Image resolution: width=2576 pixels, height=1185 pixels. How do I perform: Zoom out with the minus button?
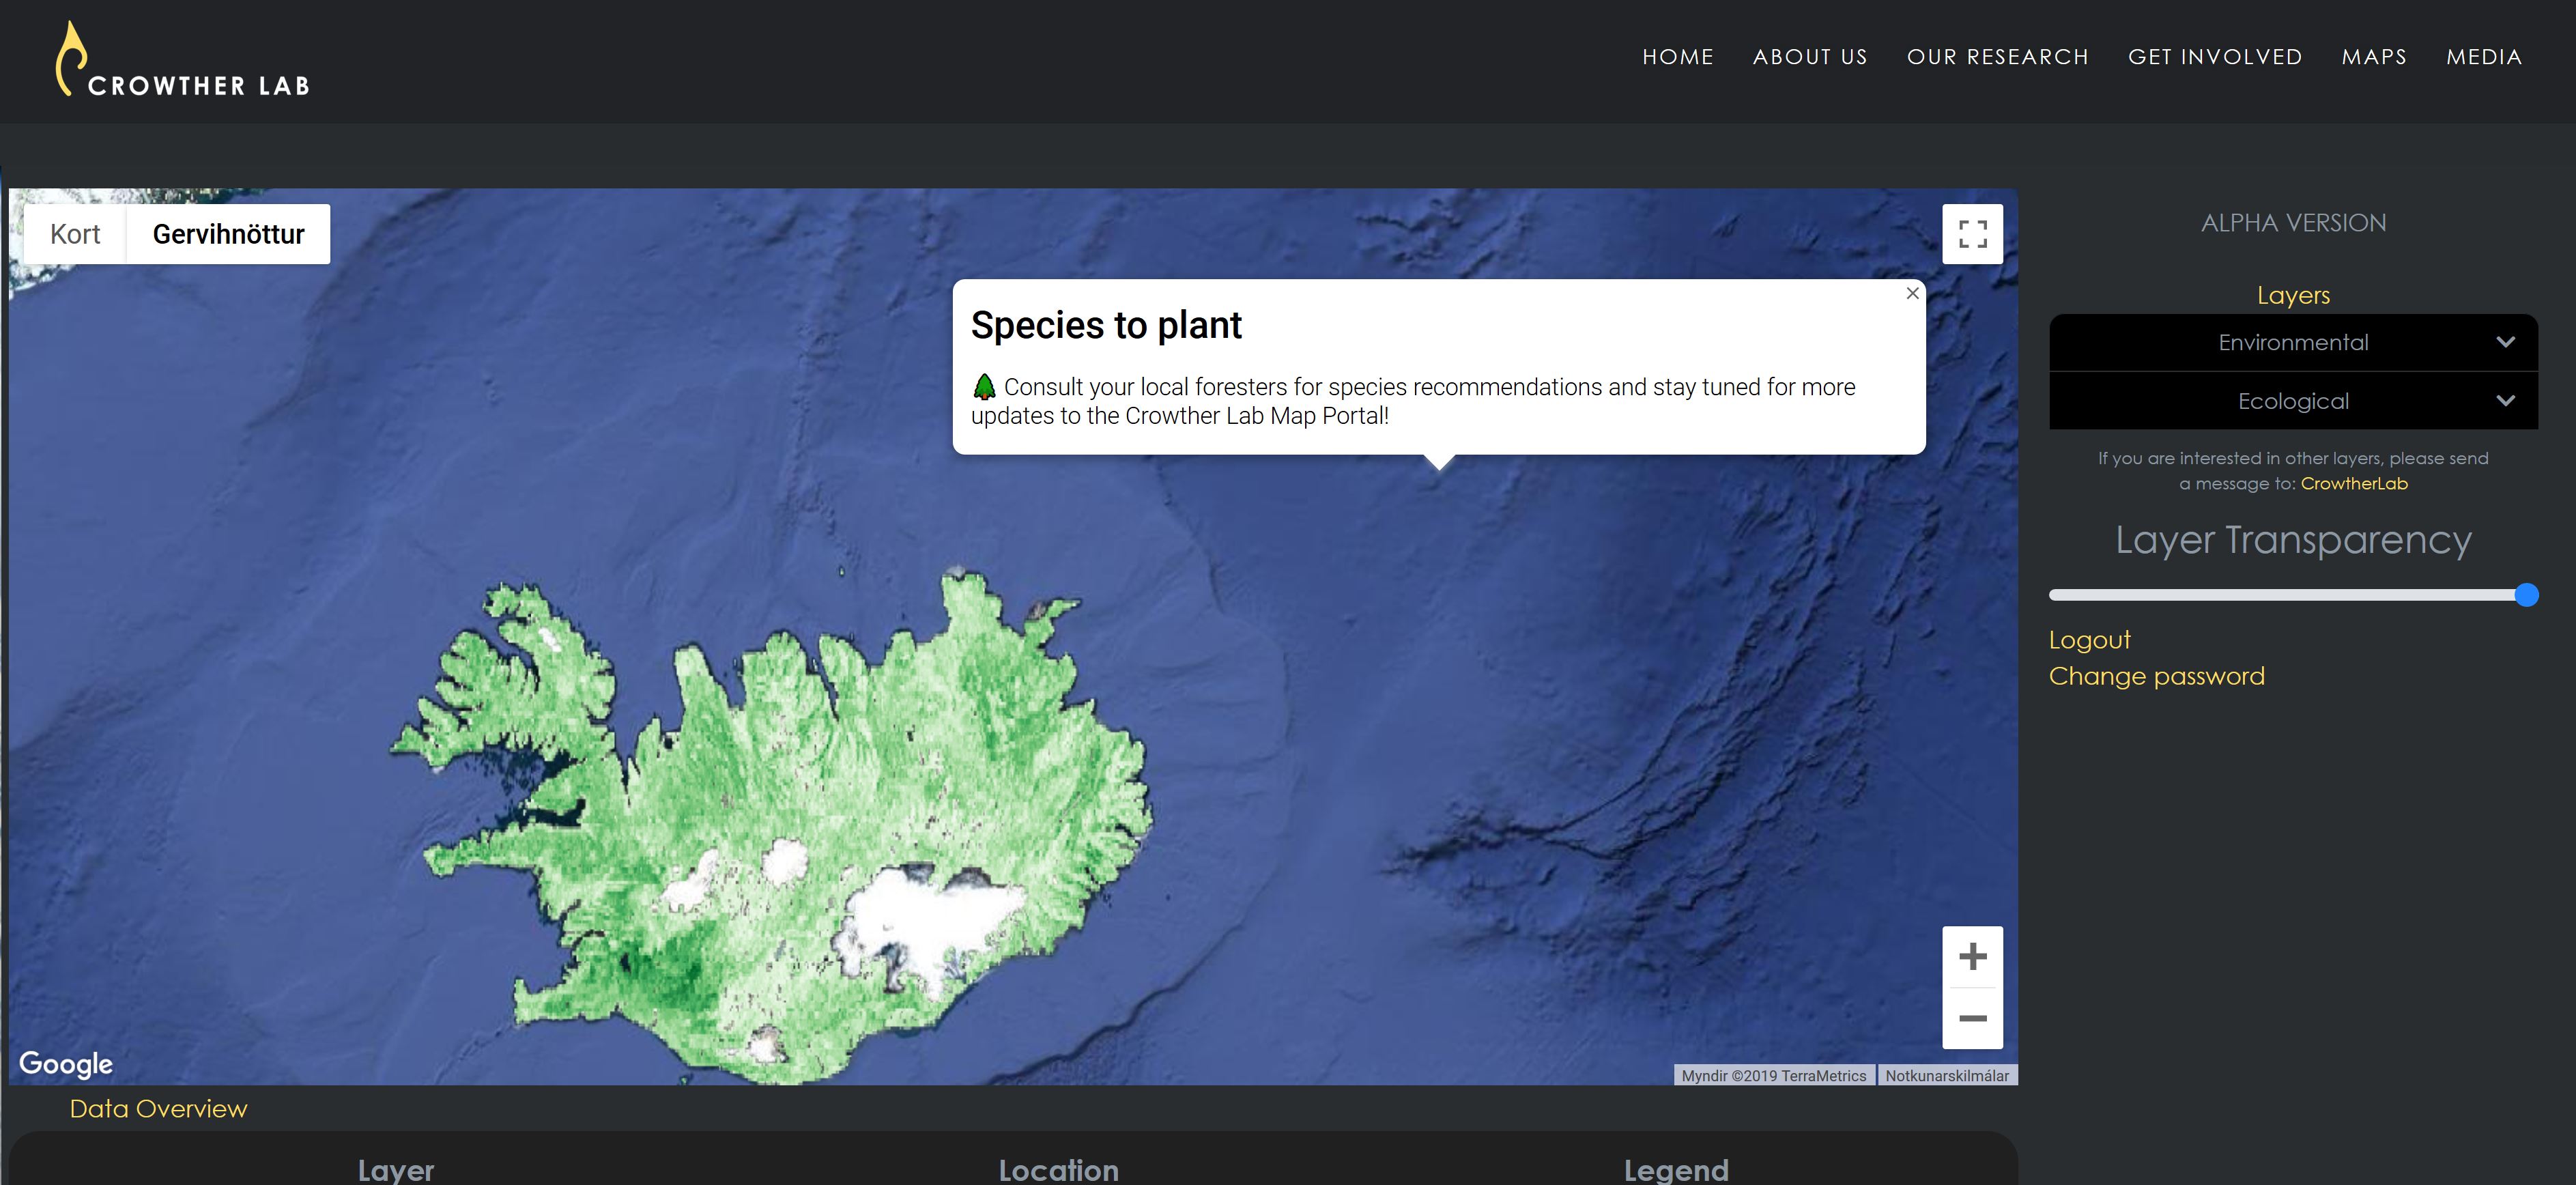(x=1972, y=1018)
